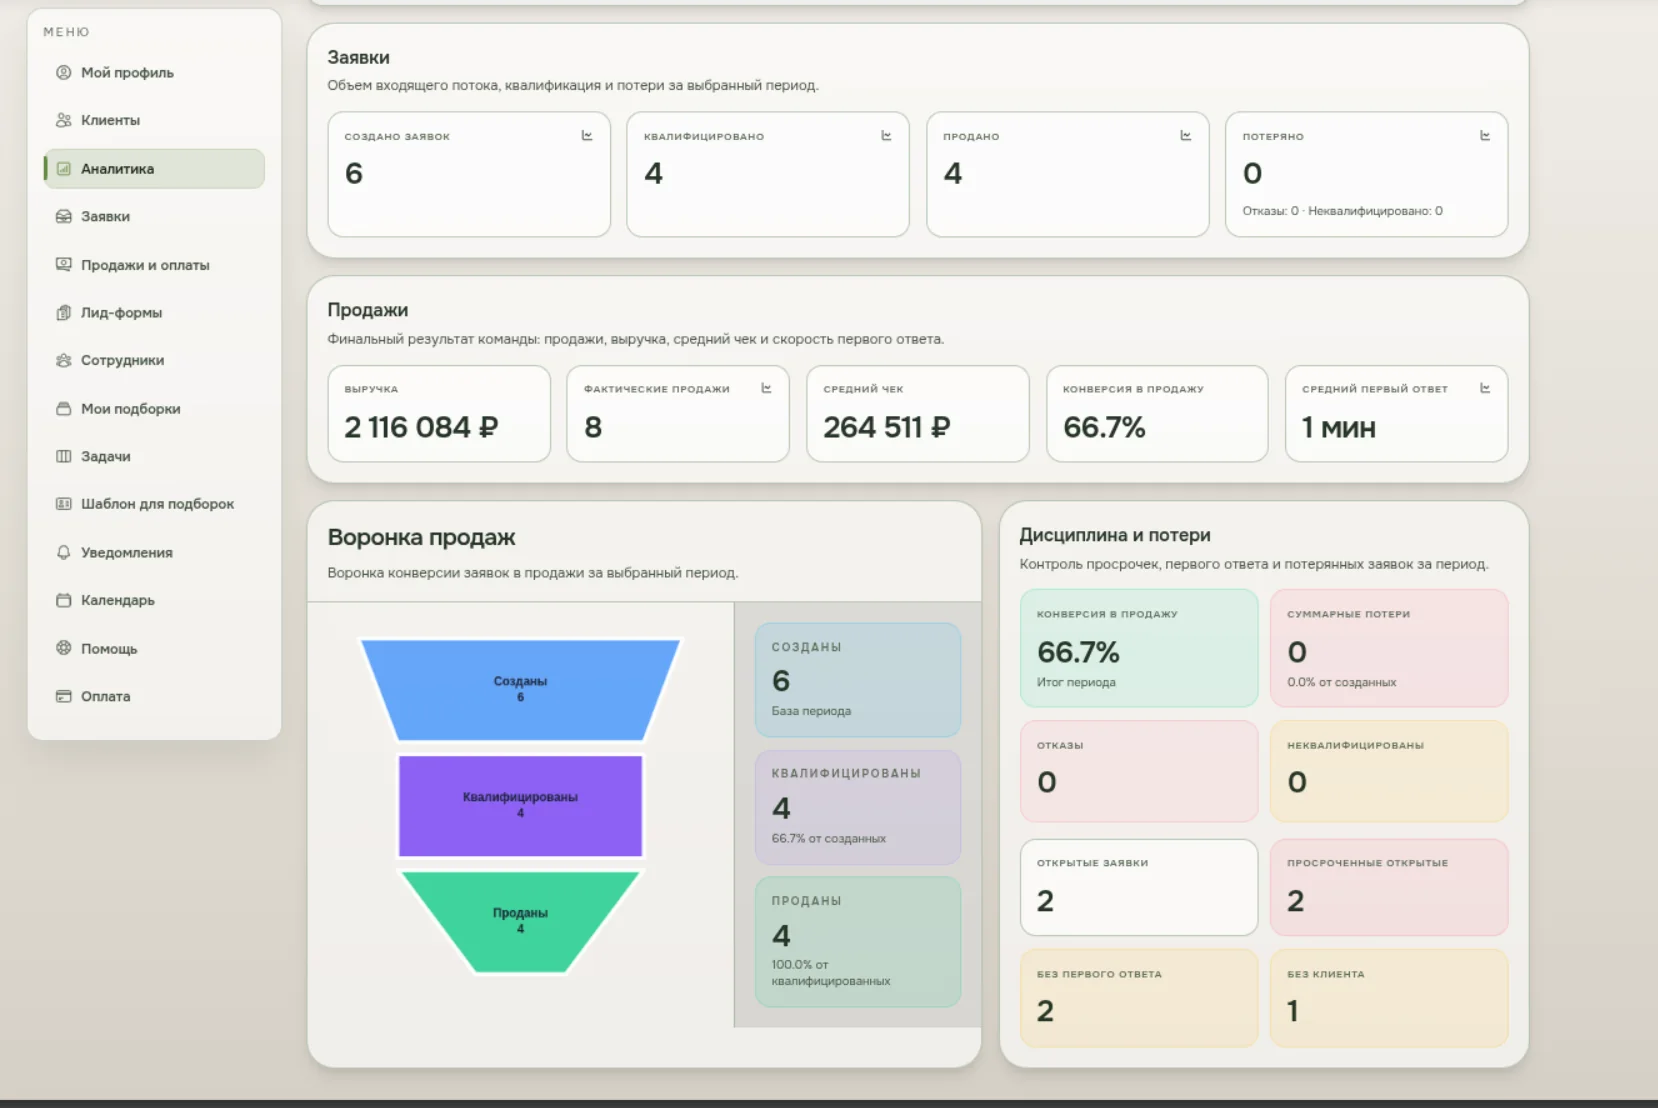Open the Помощь item
Viewport: 1658px width, 1108px height.
point(154,648)
